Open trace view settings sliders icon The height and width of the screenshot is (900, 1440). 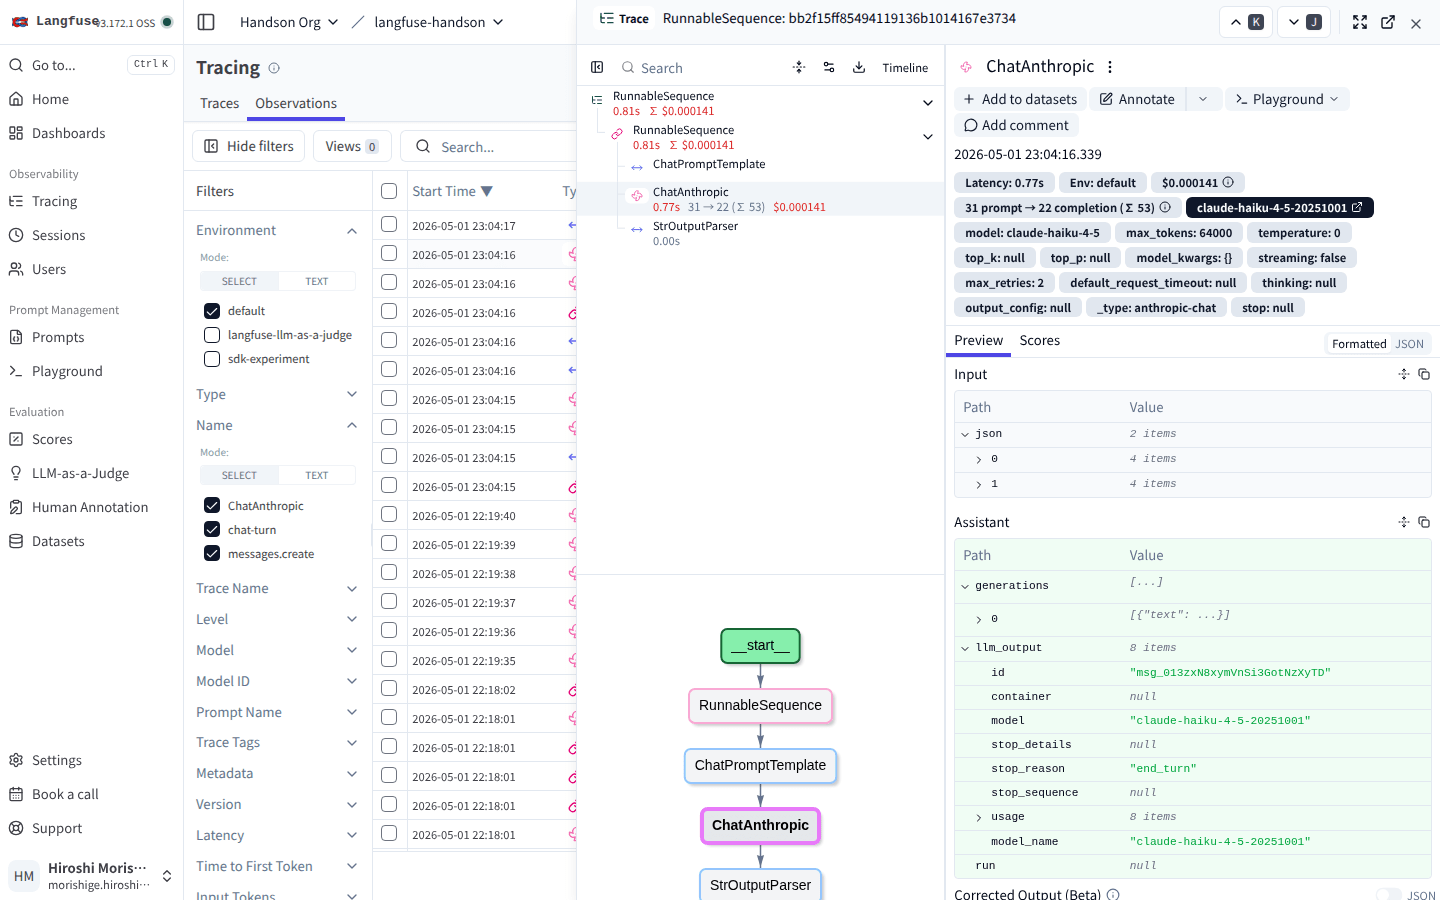coord(829,67)
